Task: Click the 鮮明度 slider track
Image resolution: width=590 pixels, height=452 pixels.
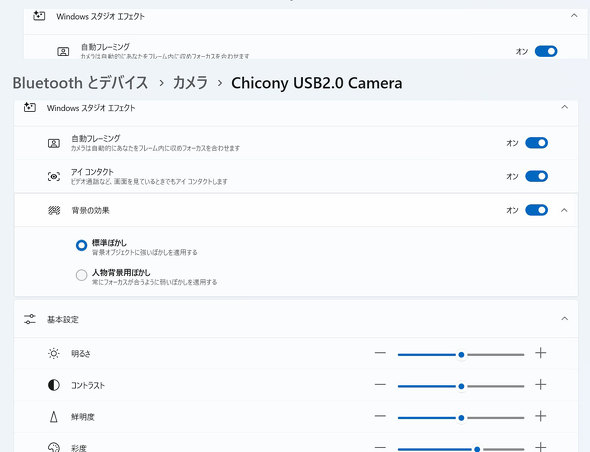Action: 461,418
